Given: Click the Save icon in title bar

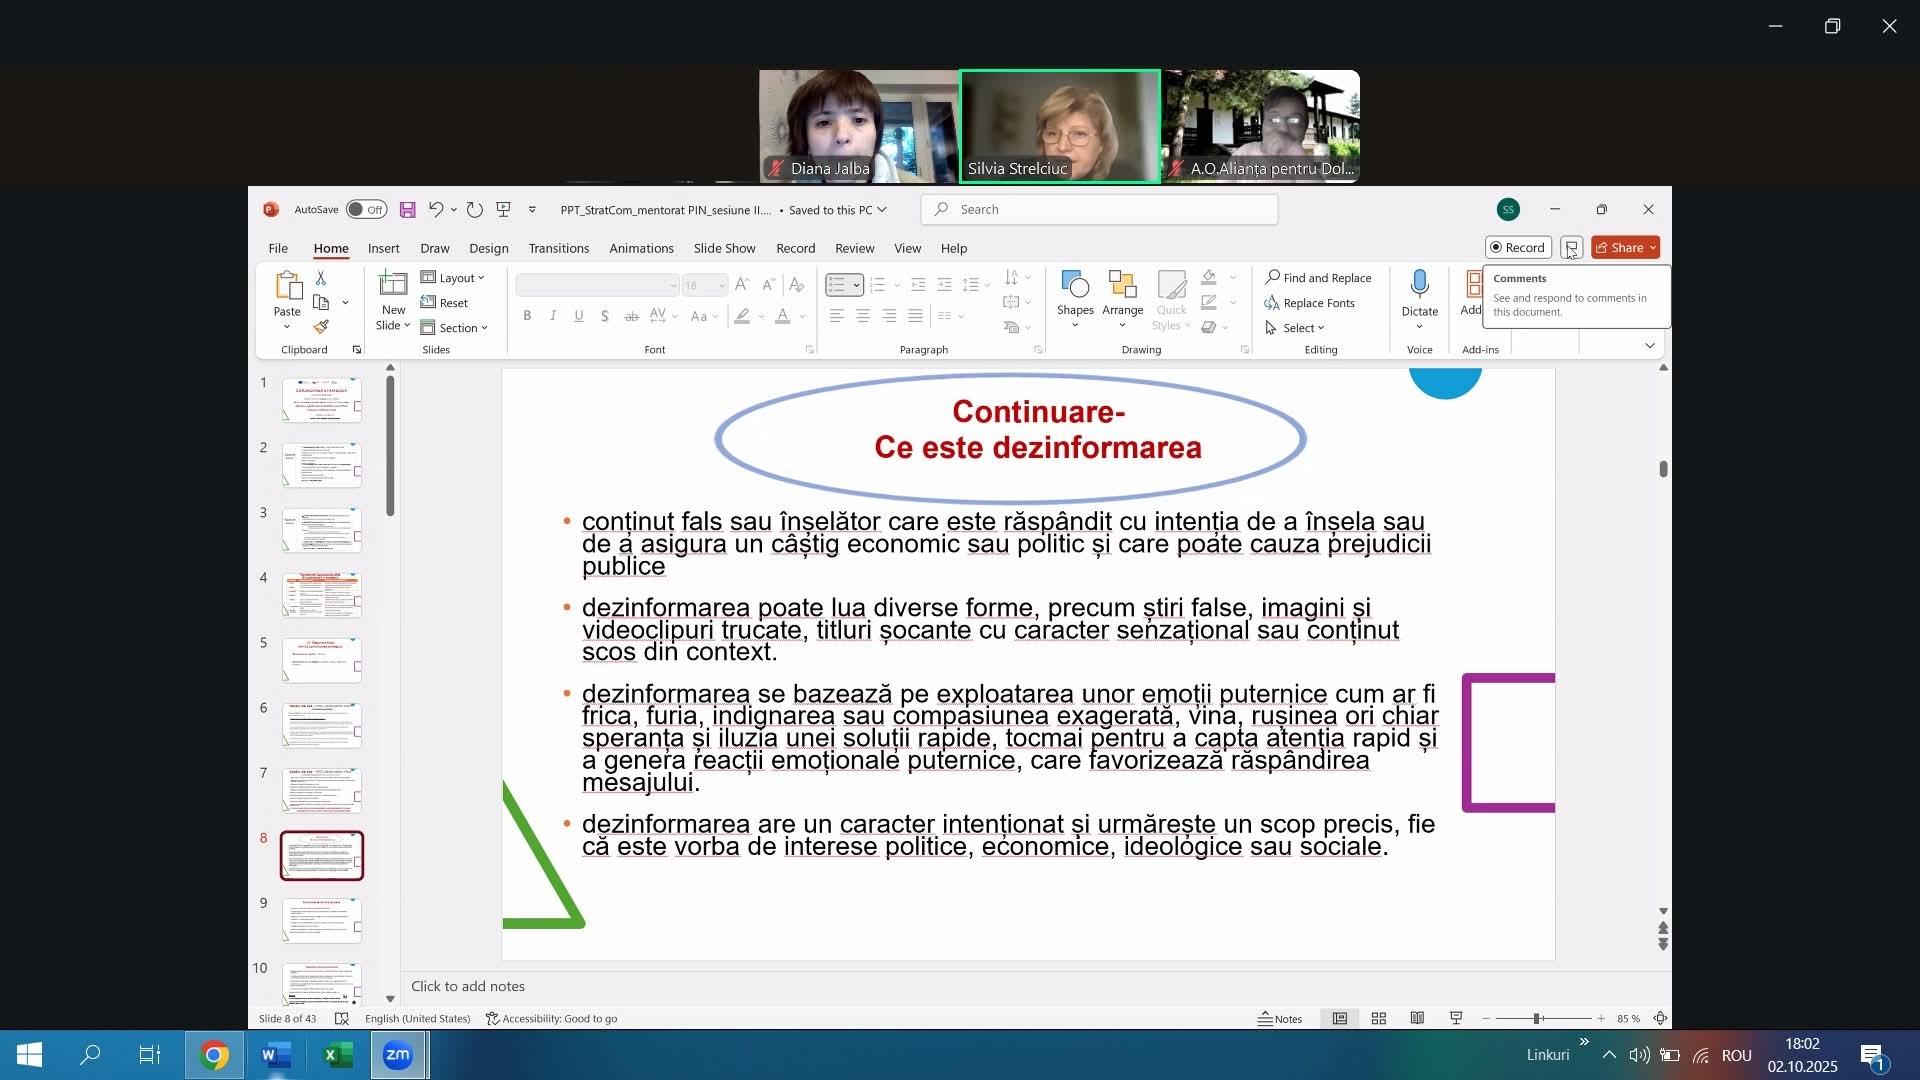Looking at the screenshot, I should click(x=407, y=210).
